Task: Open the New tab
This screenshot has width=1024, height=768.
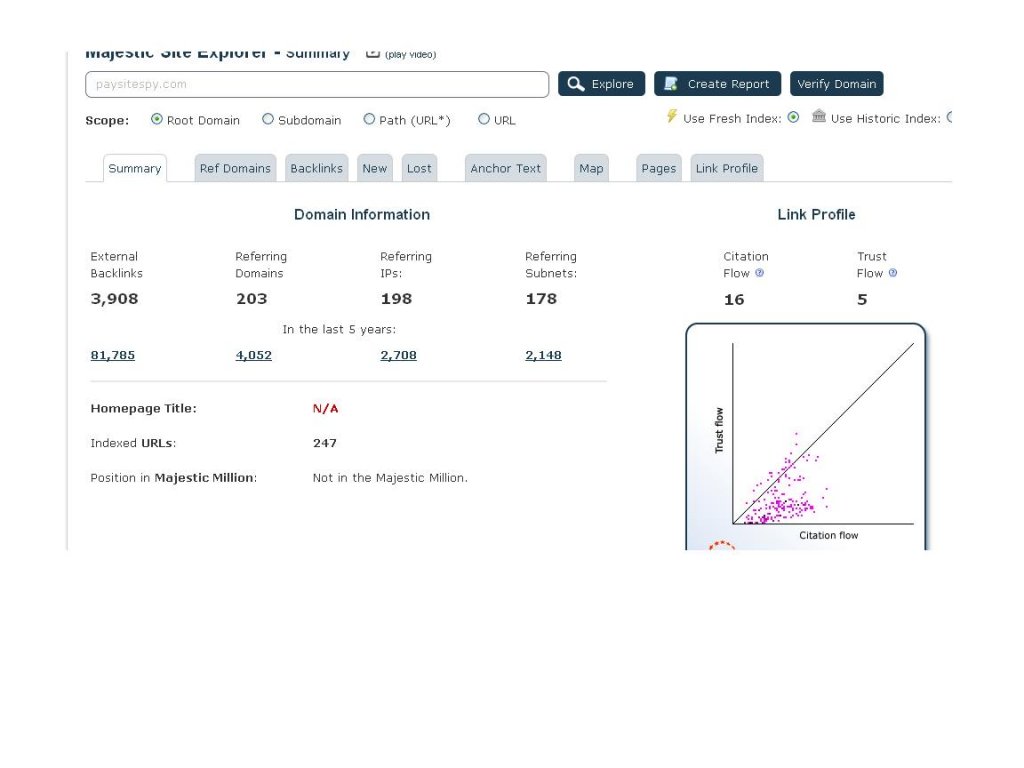Action: coord(375,168)
